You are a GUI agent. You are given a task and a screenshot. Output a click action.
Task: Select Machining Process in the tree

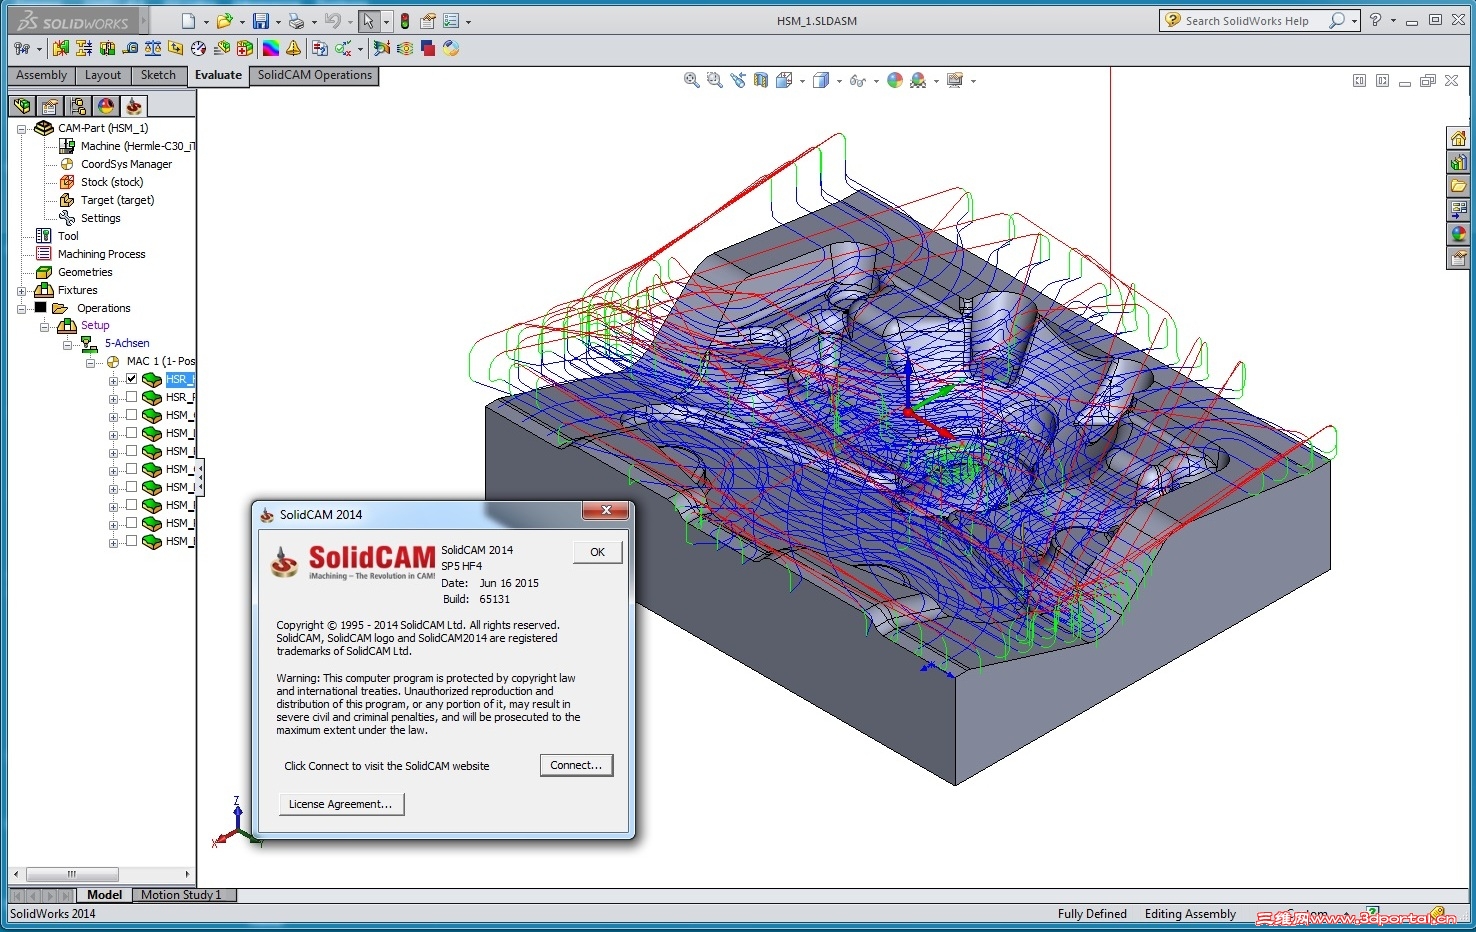pyautogui.click(x=91, y=254)
